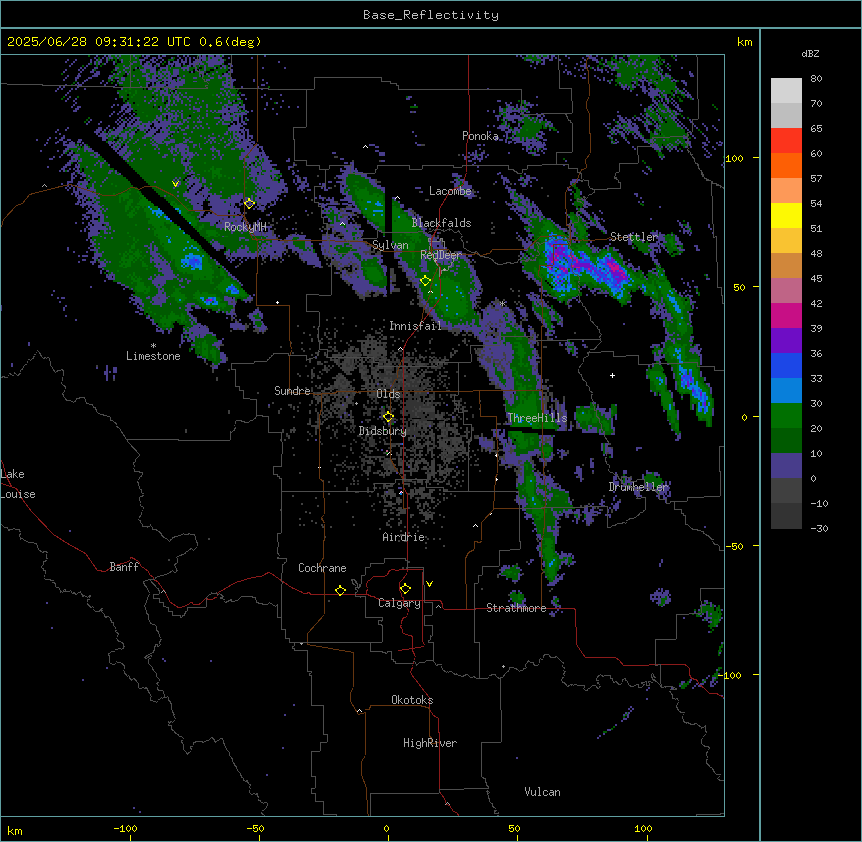Viewport: 862px width, 842px height.
Task: Select the Vulcan label
Action: point(542,792)
